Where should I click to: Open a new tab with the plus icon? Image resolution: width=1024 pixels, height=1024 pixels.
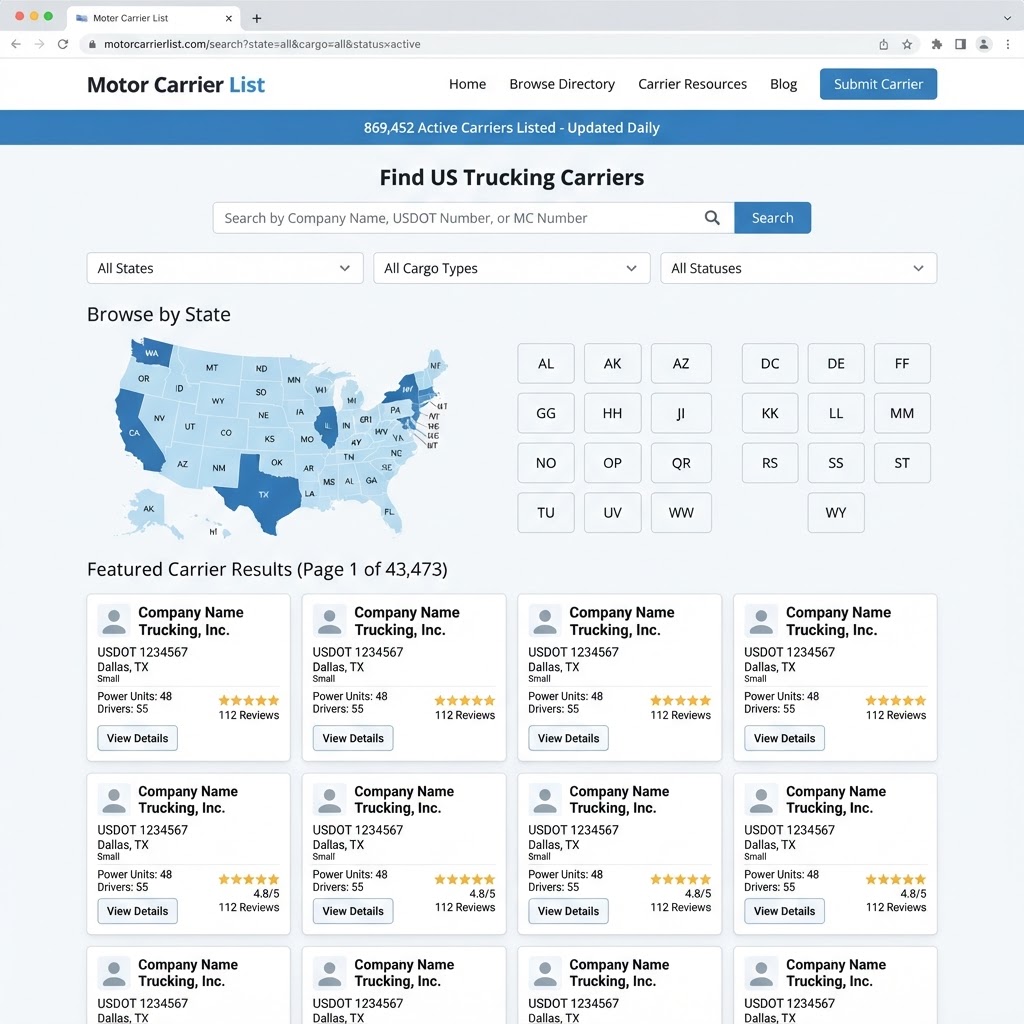click(257, 18)
